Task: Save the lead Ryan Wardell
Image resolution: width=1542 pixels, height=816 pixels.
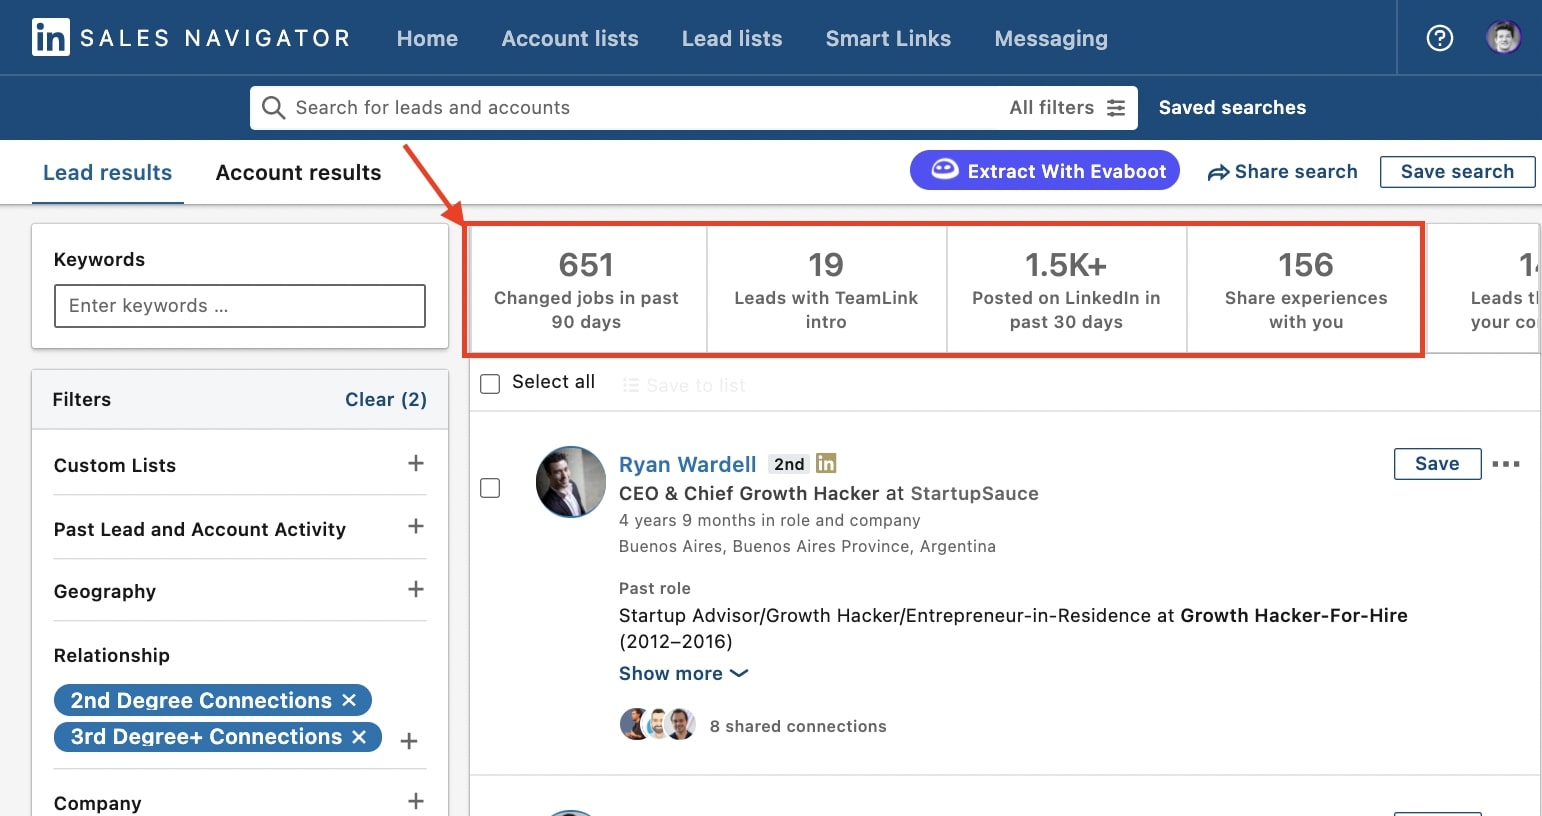Action: click(1437, 464)
